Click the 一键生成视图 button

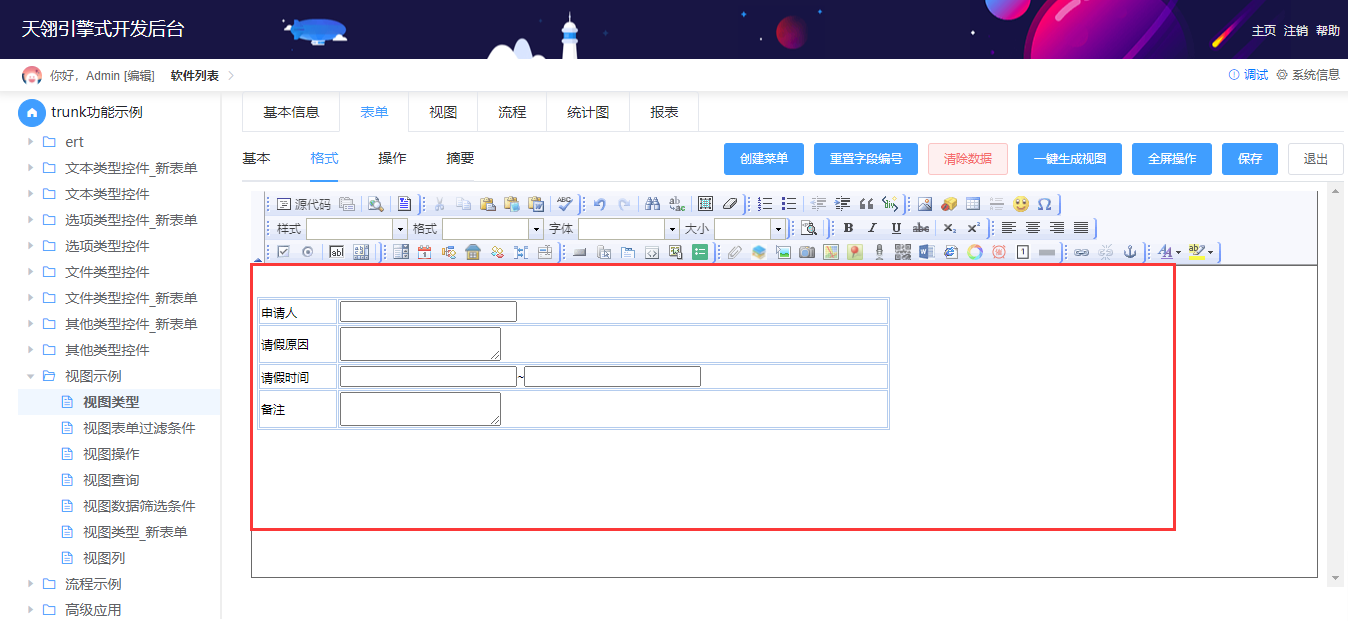coord(1070,159)
